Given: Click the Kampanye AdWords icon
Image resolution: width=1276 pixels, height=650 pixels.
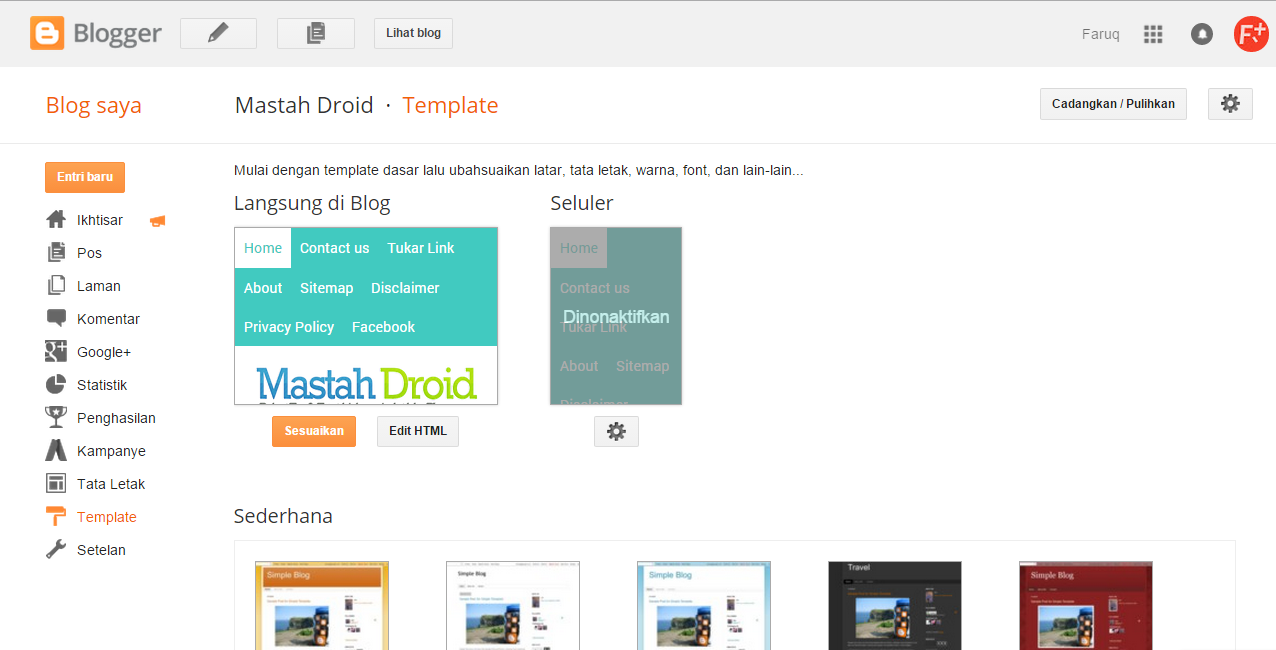Looking at the screenshot, I should click(56, 451).
